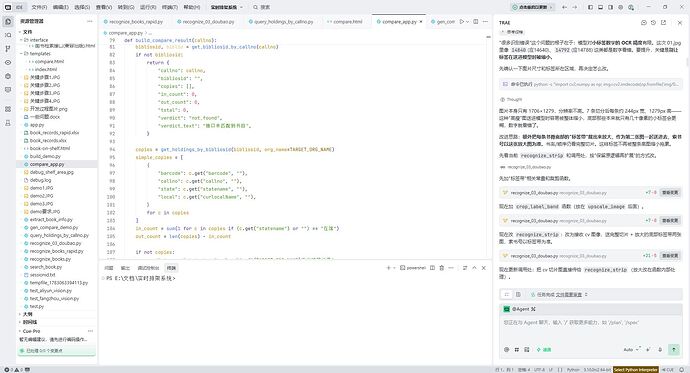
Task: Open test_aliyun_vision.py in explorer
Action: (51, 291)
